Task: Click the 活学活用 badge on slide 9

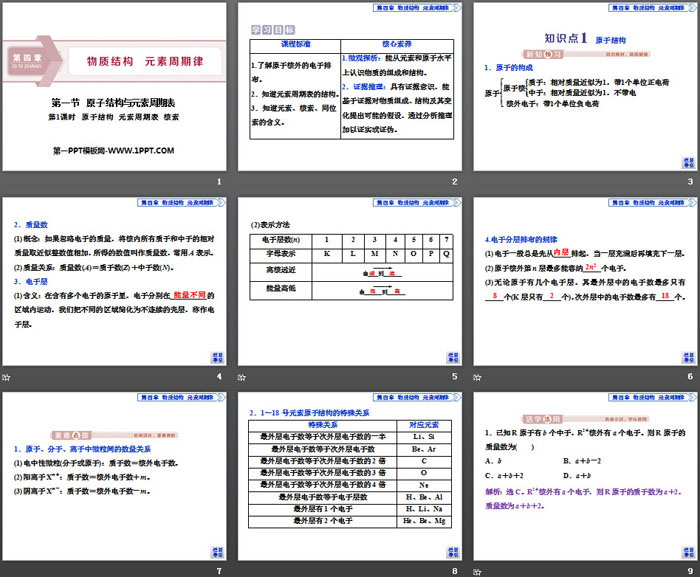Action: (542, 419)
